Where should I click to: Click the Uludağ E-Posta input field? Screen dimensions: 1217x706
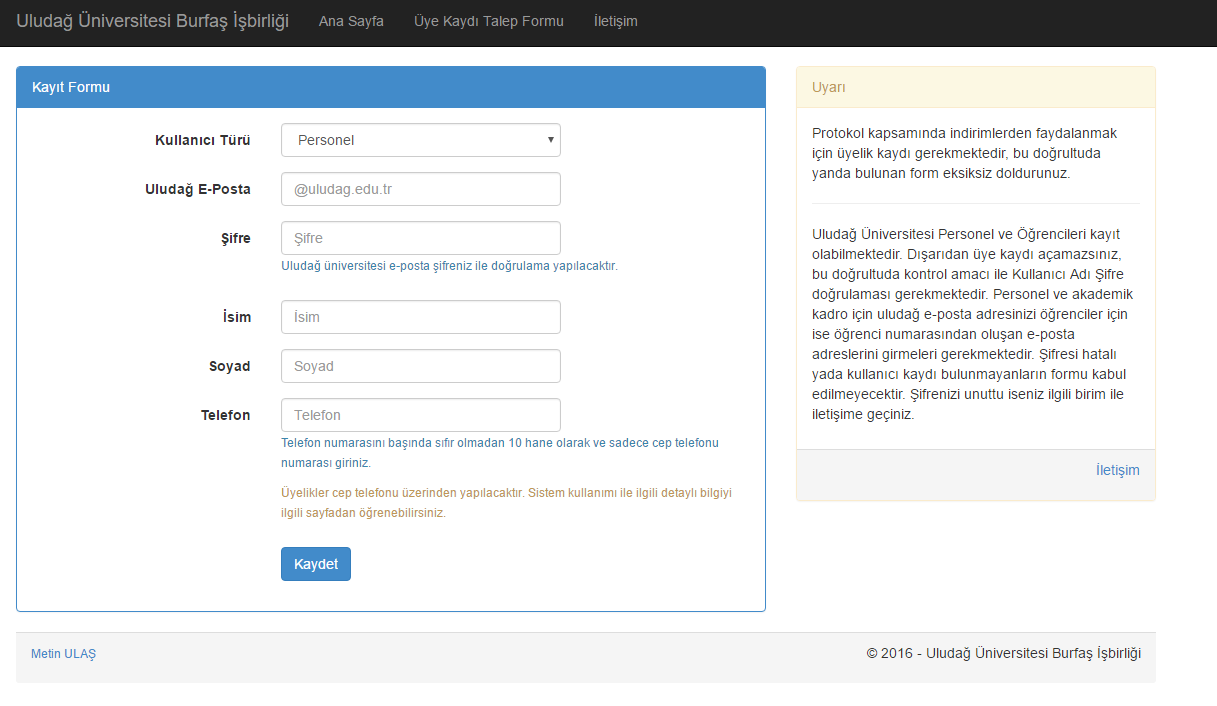tap(421, 189)
